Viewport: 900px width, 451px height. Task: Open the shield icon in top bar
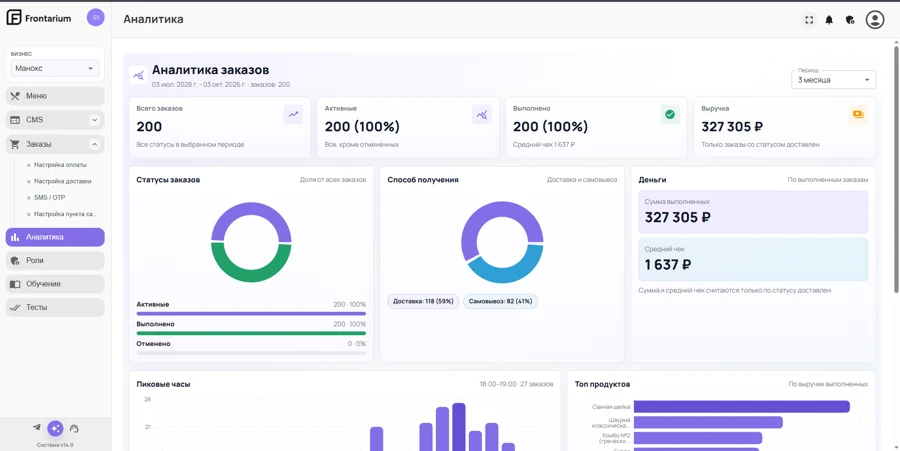click(850, 20)
